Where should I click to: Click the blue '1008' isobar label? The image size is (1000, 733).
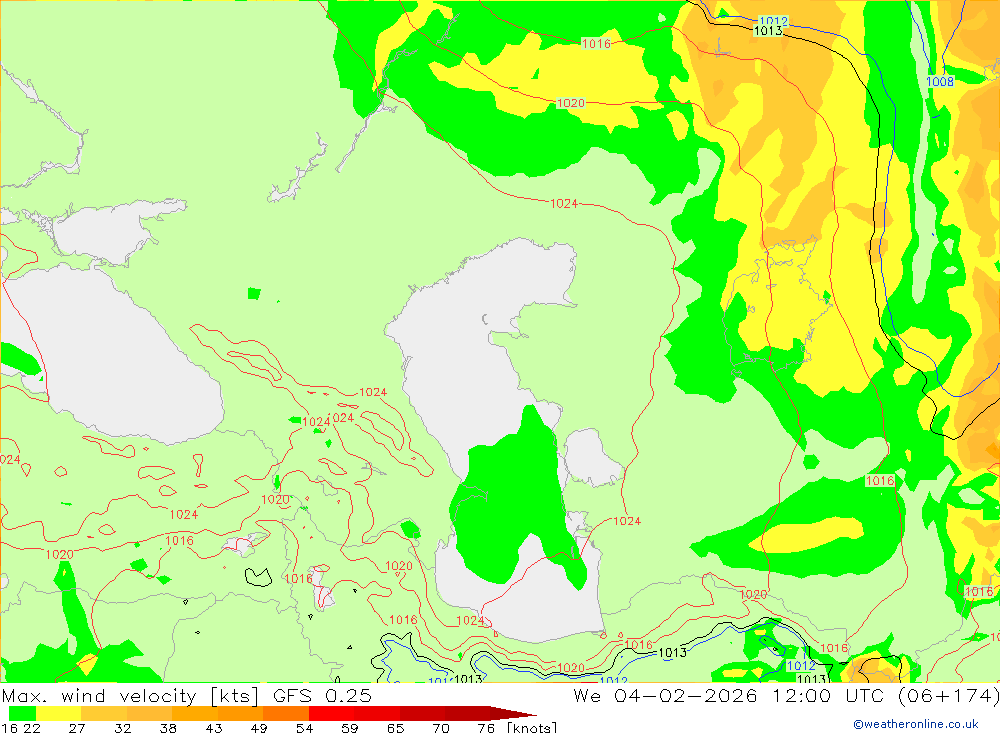pos(940,82)
